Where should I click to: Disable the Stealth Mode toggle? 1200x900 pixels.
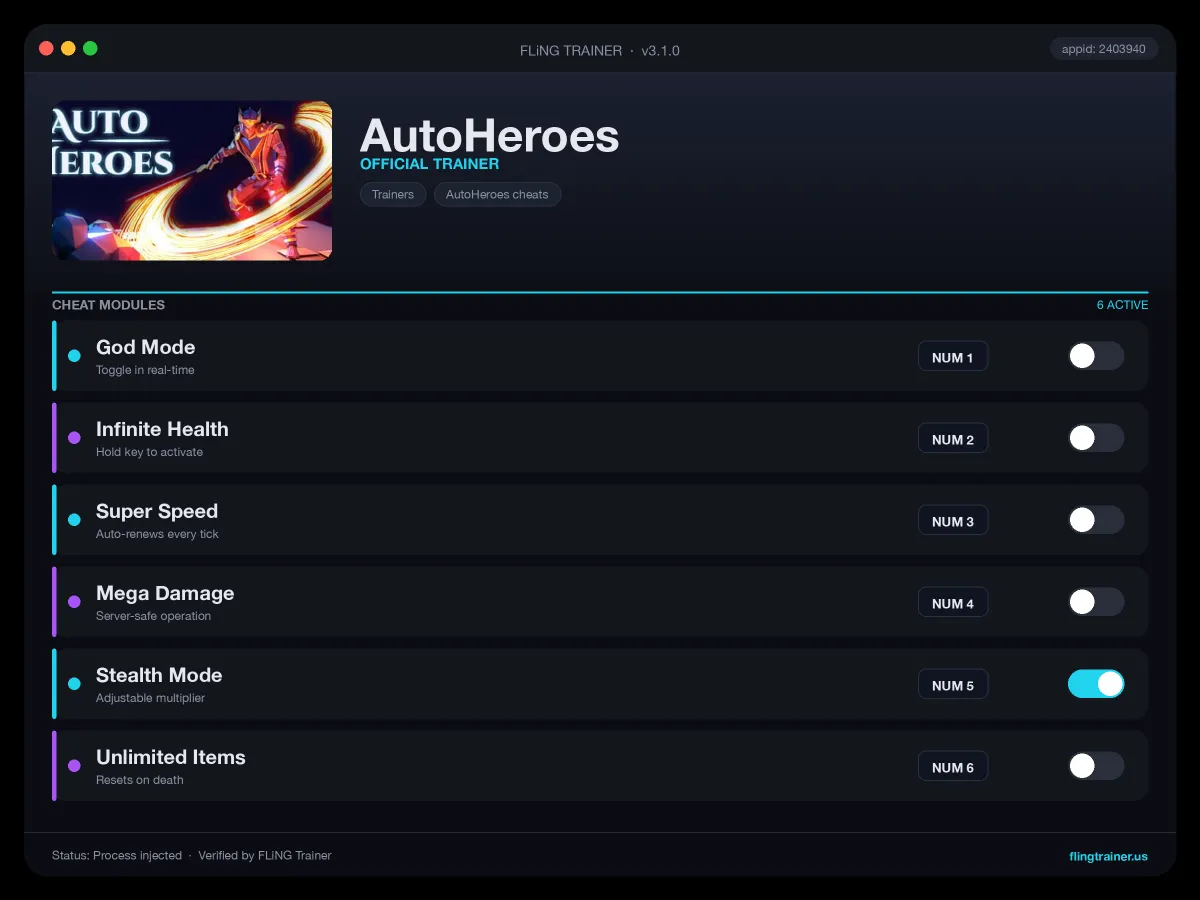point(1096,684)
